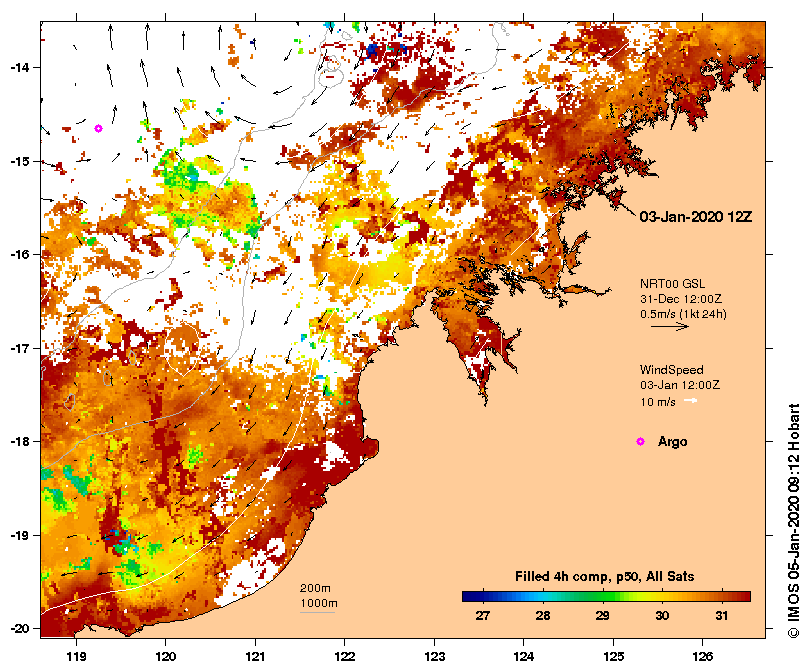Click the black 0.5m/s current scale arrow
Viewport: 809px width, 672px height.
(x=670, y=326)
